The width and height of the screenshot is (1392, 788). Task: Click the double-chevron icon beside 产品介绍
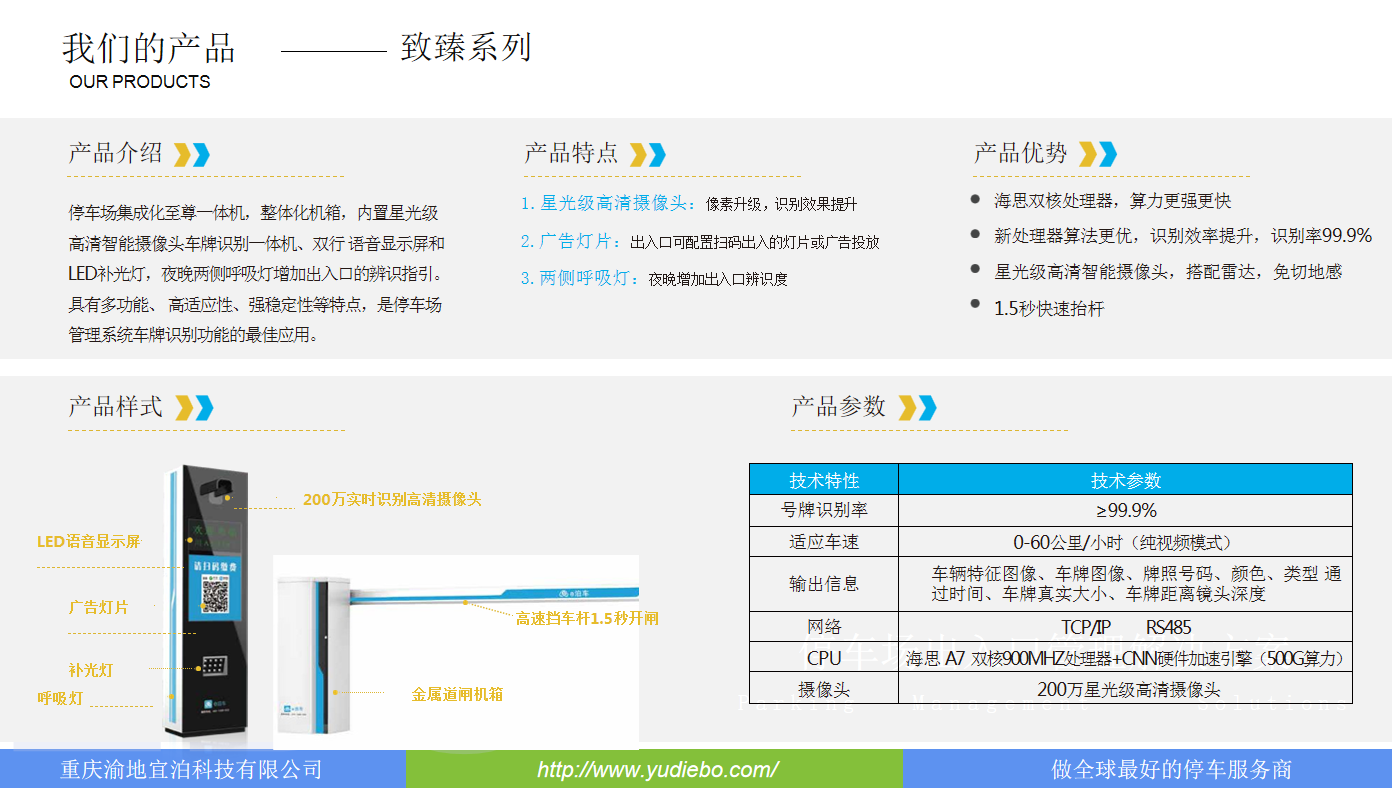coord(191,155)
